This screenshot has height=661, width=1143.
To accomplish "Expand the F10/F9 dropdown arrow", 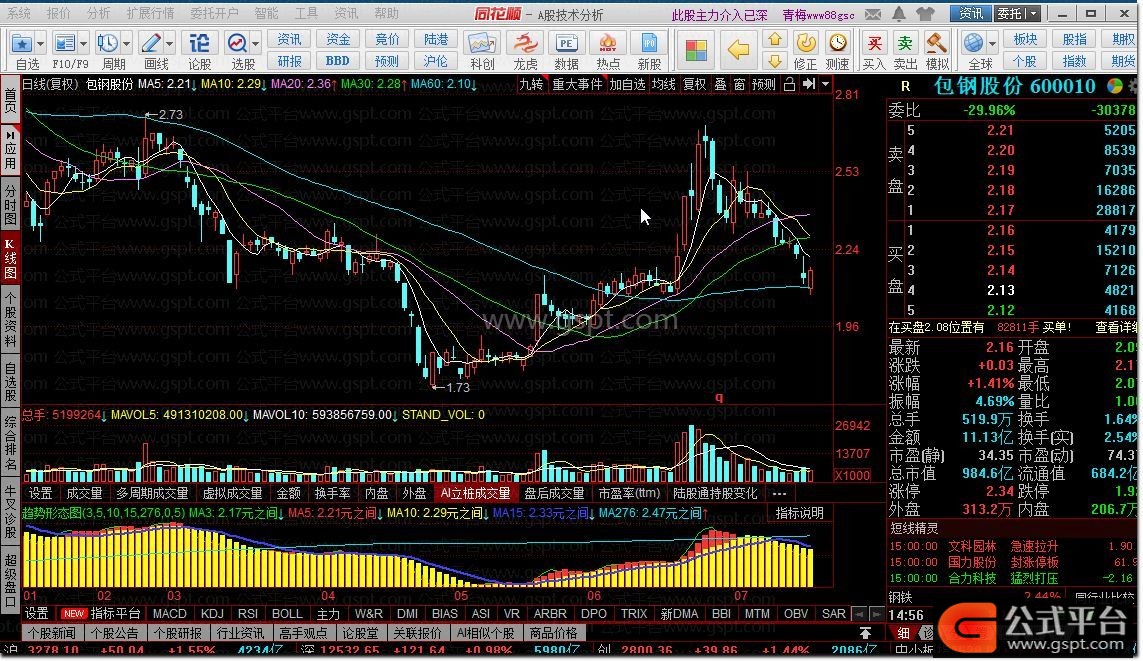I will [83, 44].
